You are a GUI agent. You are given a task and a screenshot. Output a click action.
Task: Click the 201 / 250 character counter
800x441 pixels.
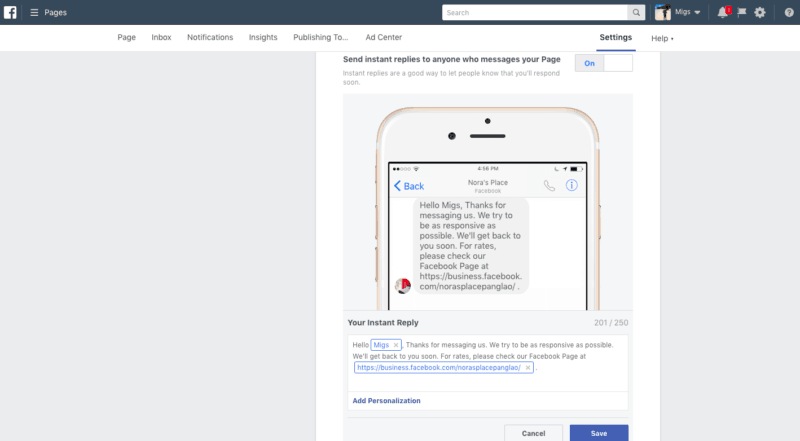[611, 323]
